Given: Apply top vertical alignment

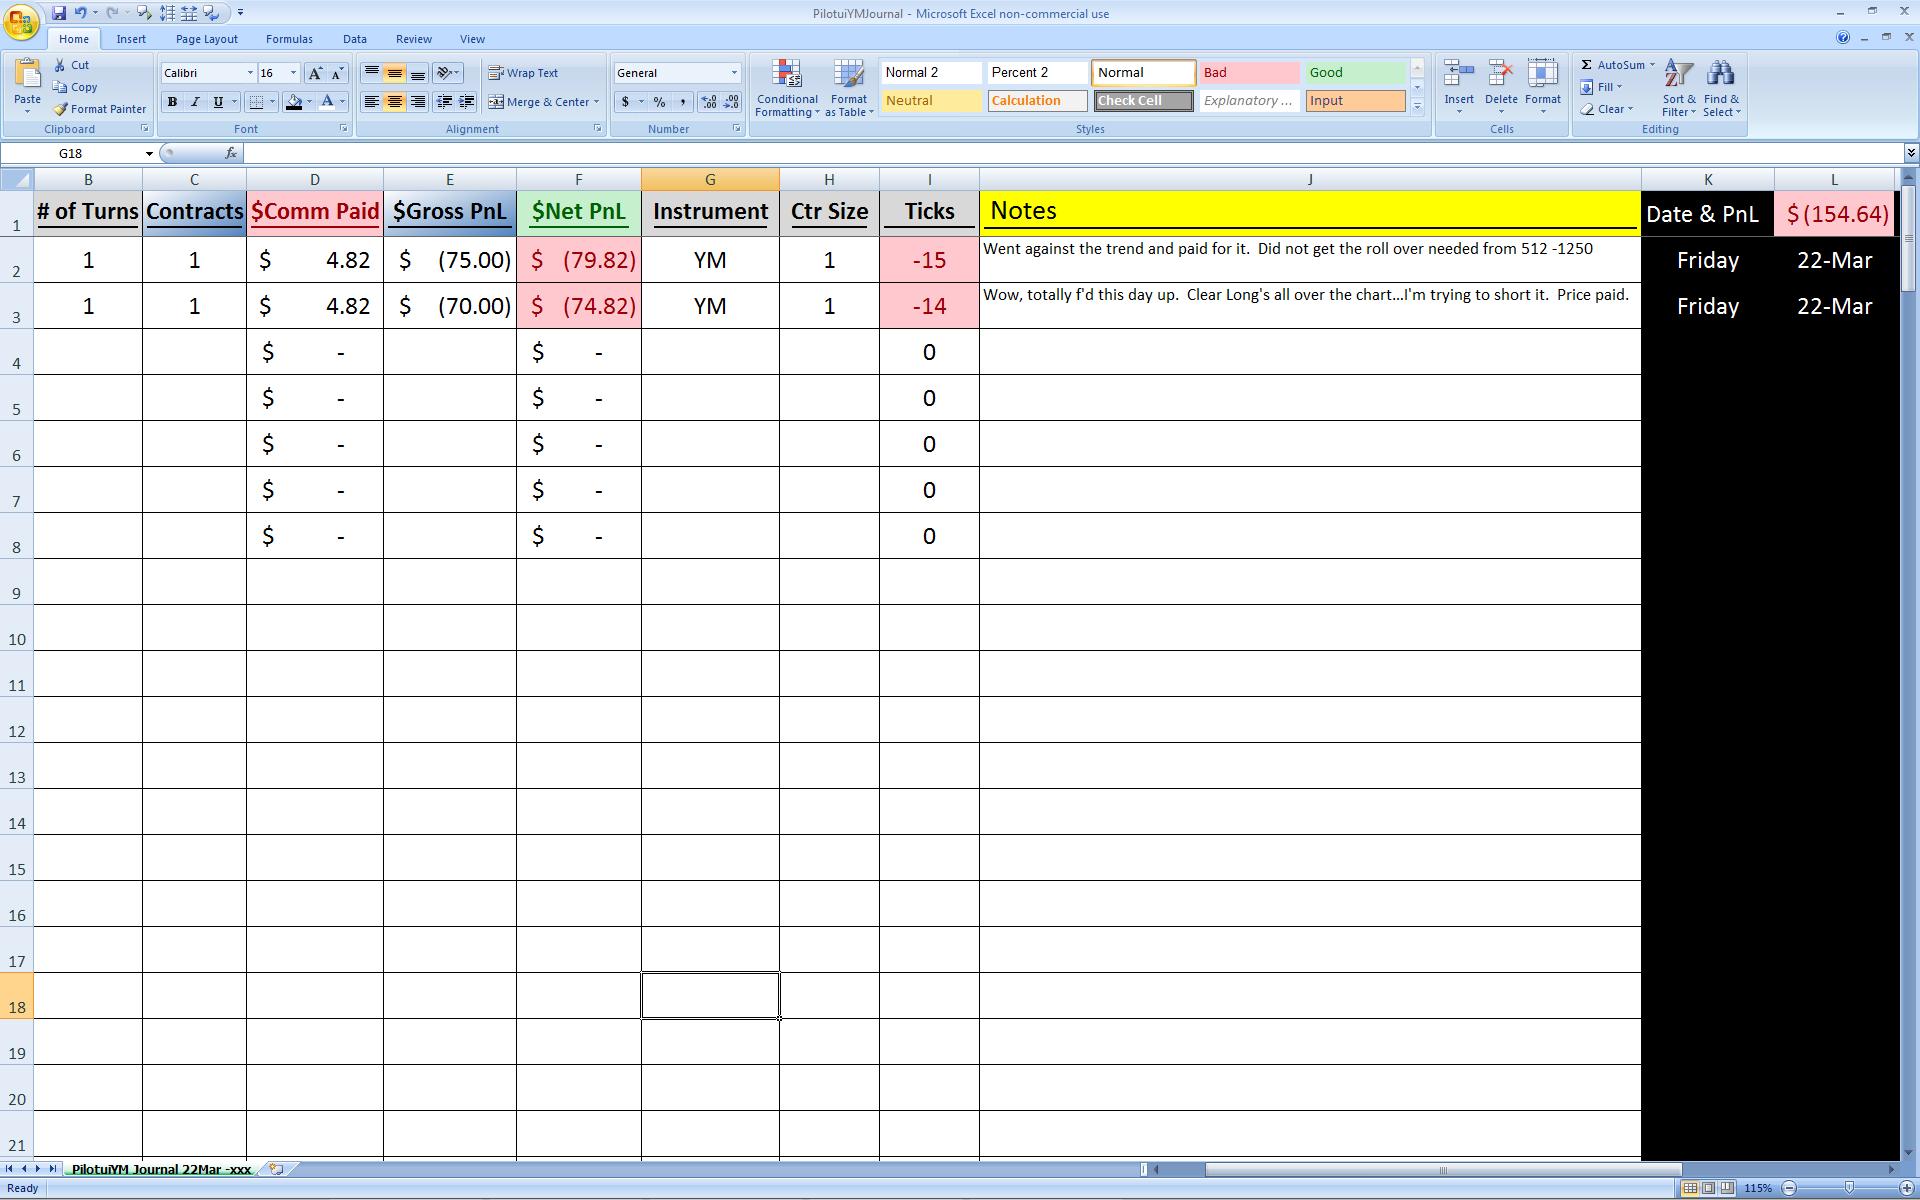Looking at the screenshot, I should coord(371,73).
